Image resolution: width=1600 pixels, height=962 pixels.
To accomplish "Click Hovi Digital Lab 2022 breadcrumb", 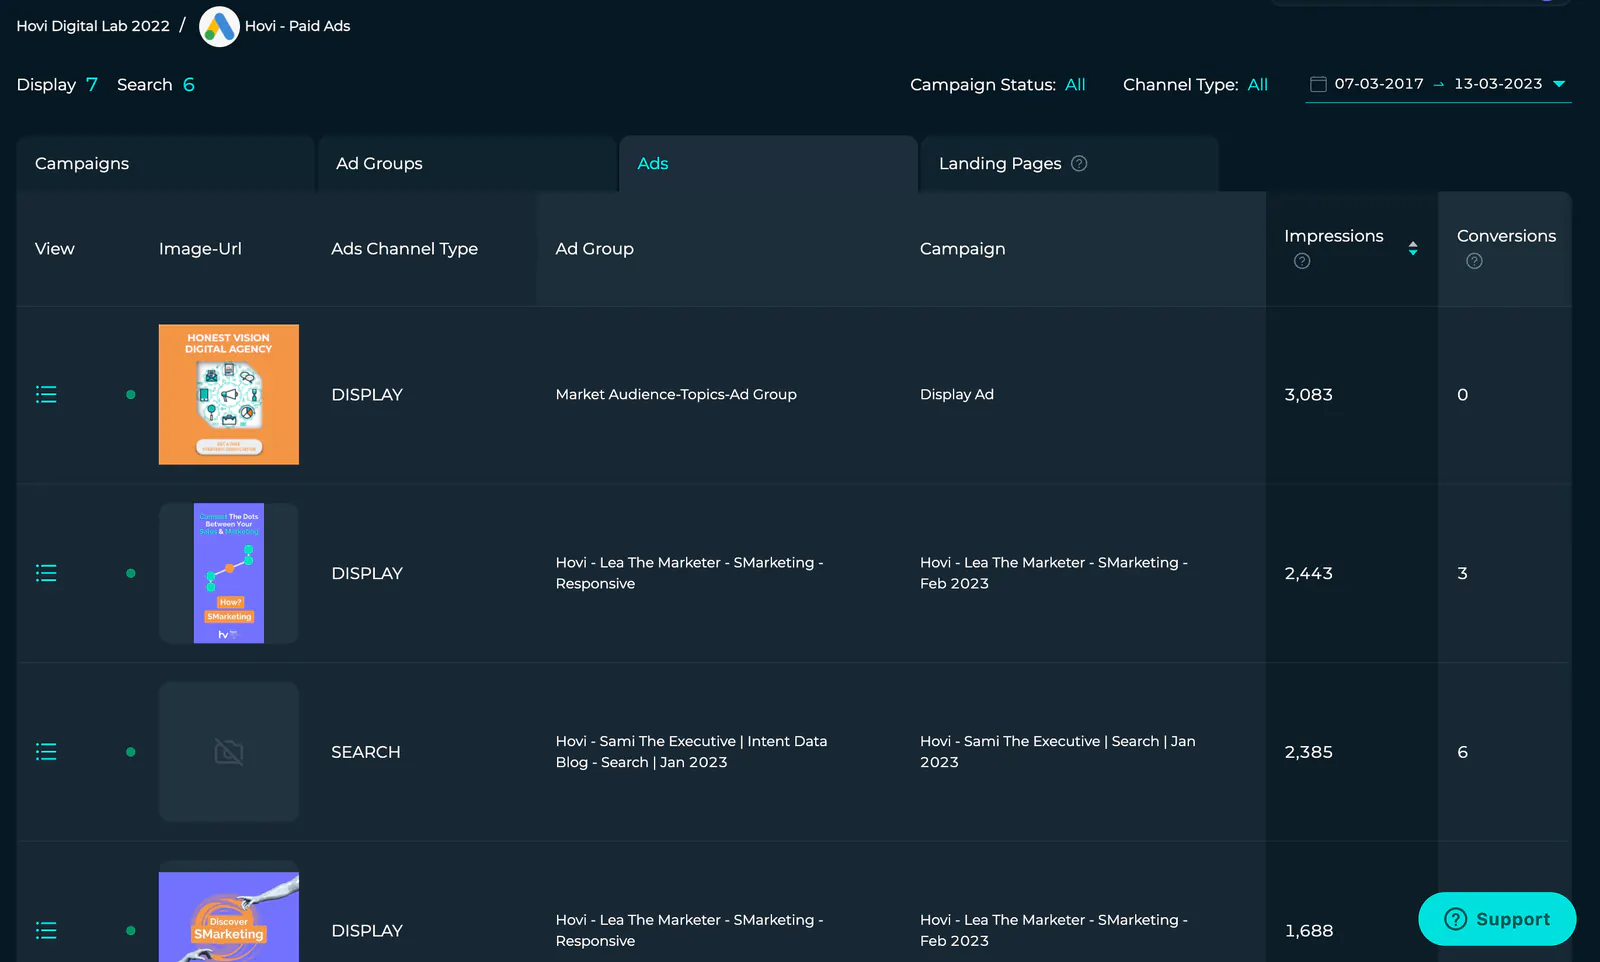I will click(x=93, y=26).
